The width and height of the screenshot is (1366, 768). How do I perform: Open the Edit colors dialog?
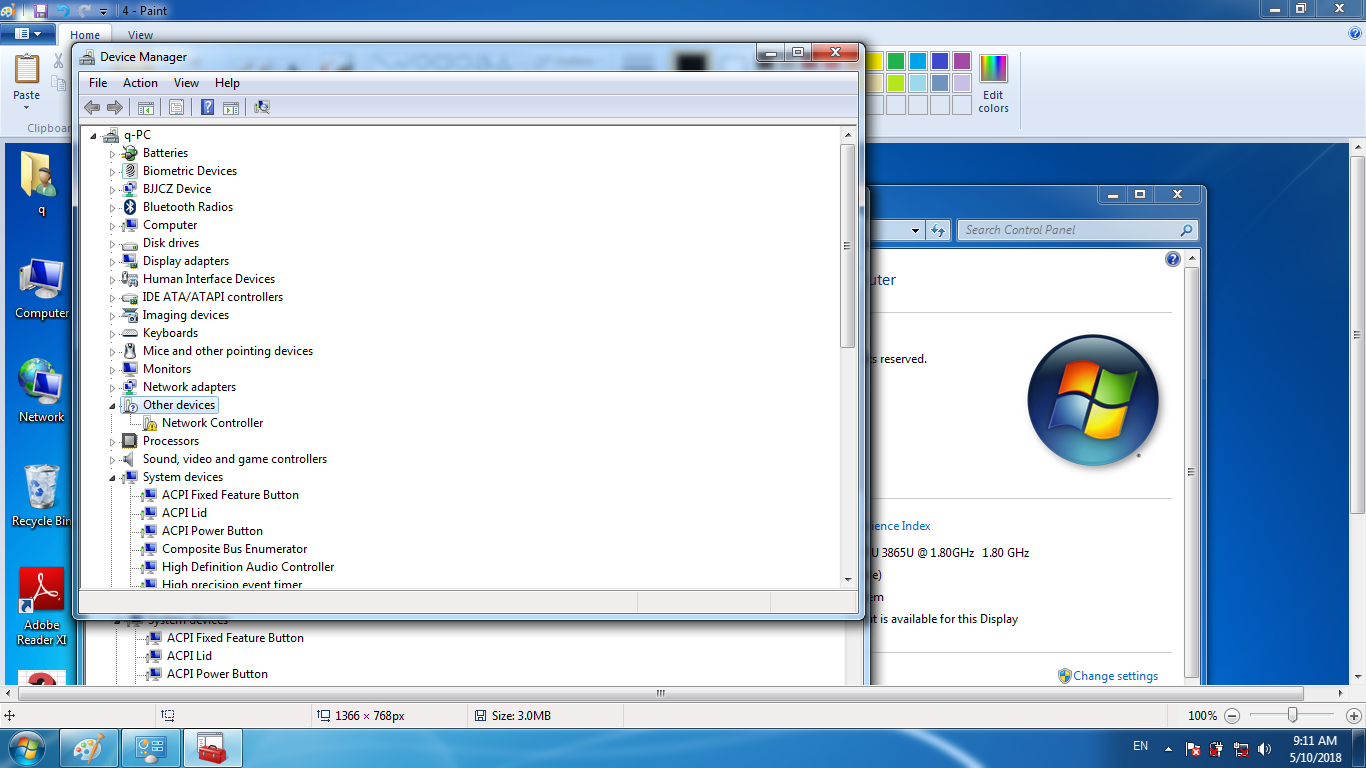pos(993,83)
